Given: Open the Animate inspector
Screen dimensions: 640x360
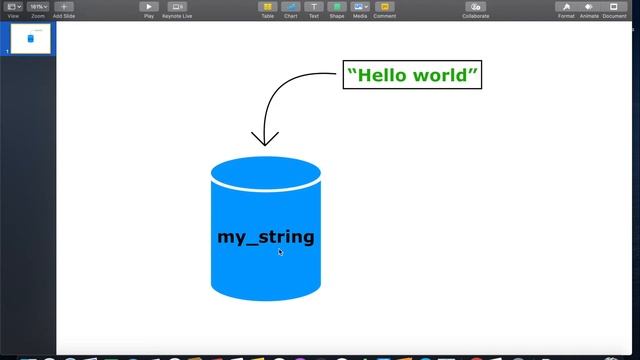Looking at the screenshot, I should tap(589, 7).
